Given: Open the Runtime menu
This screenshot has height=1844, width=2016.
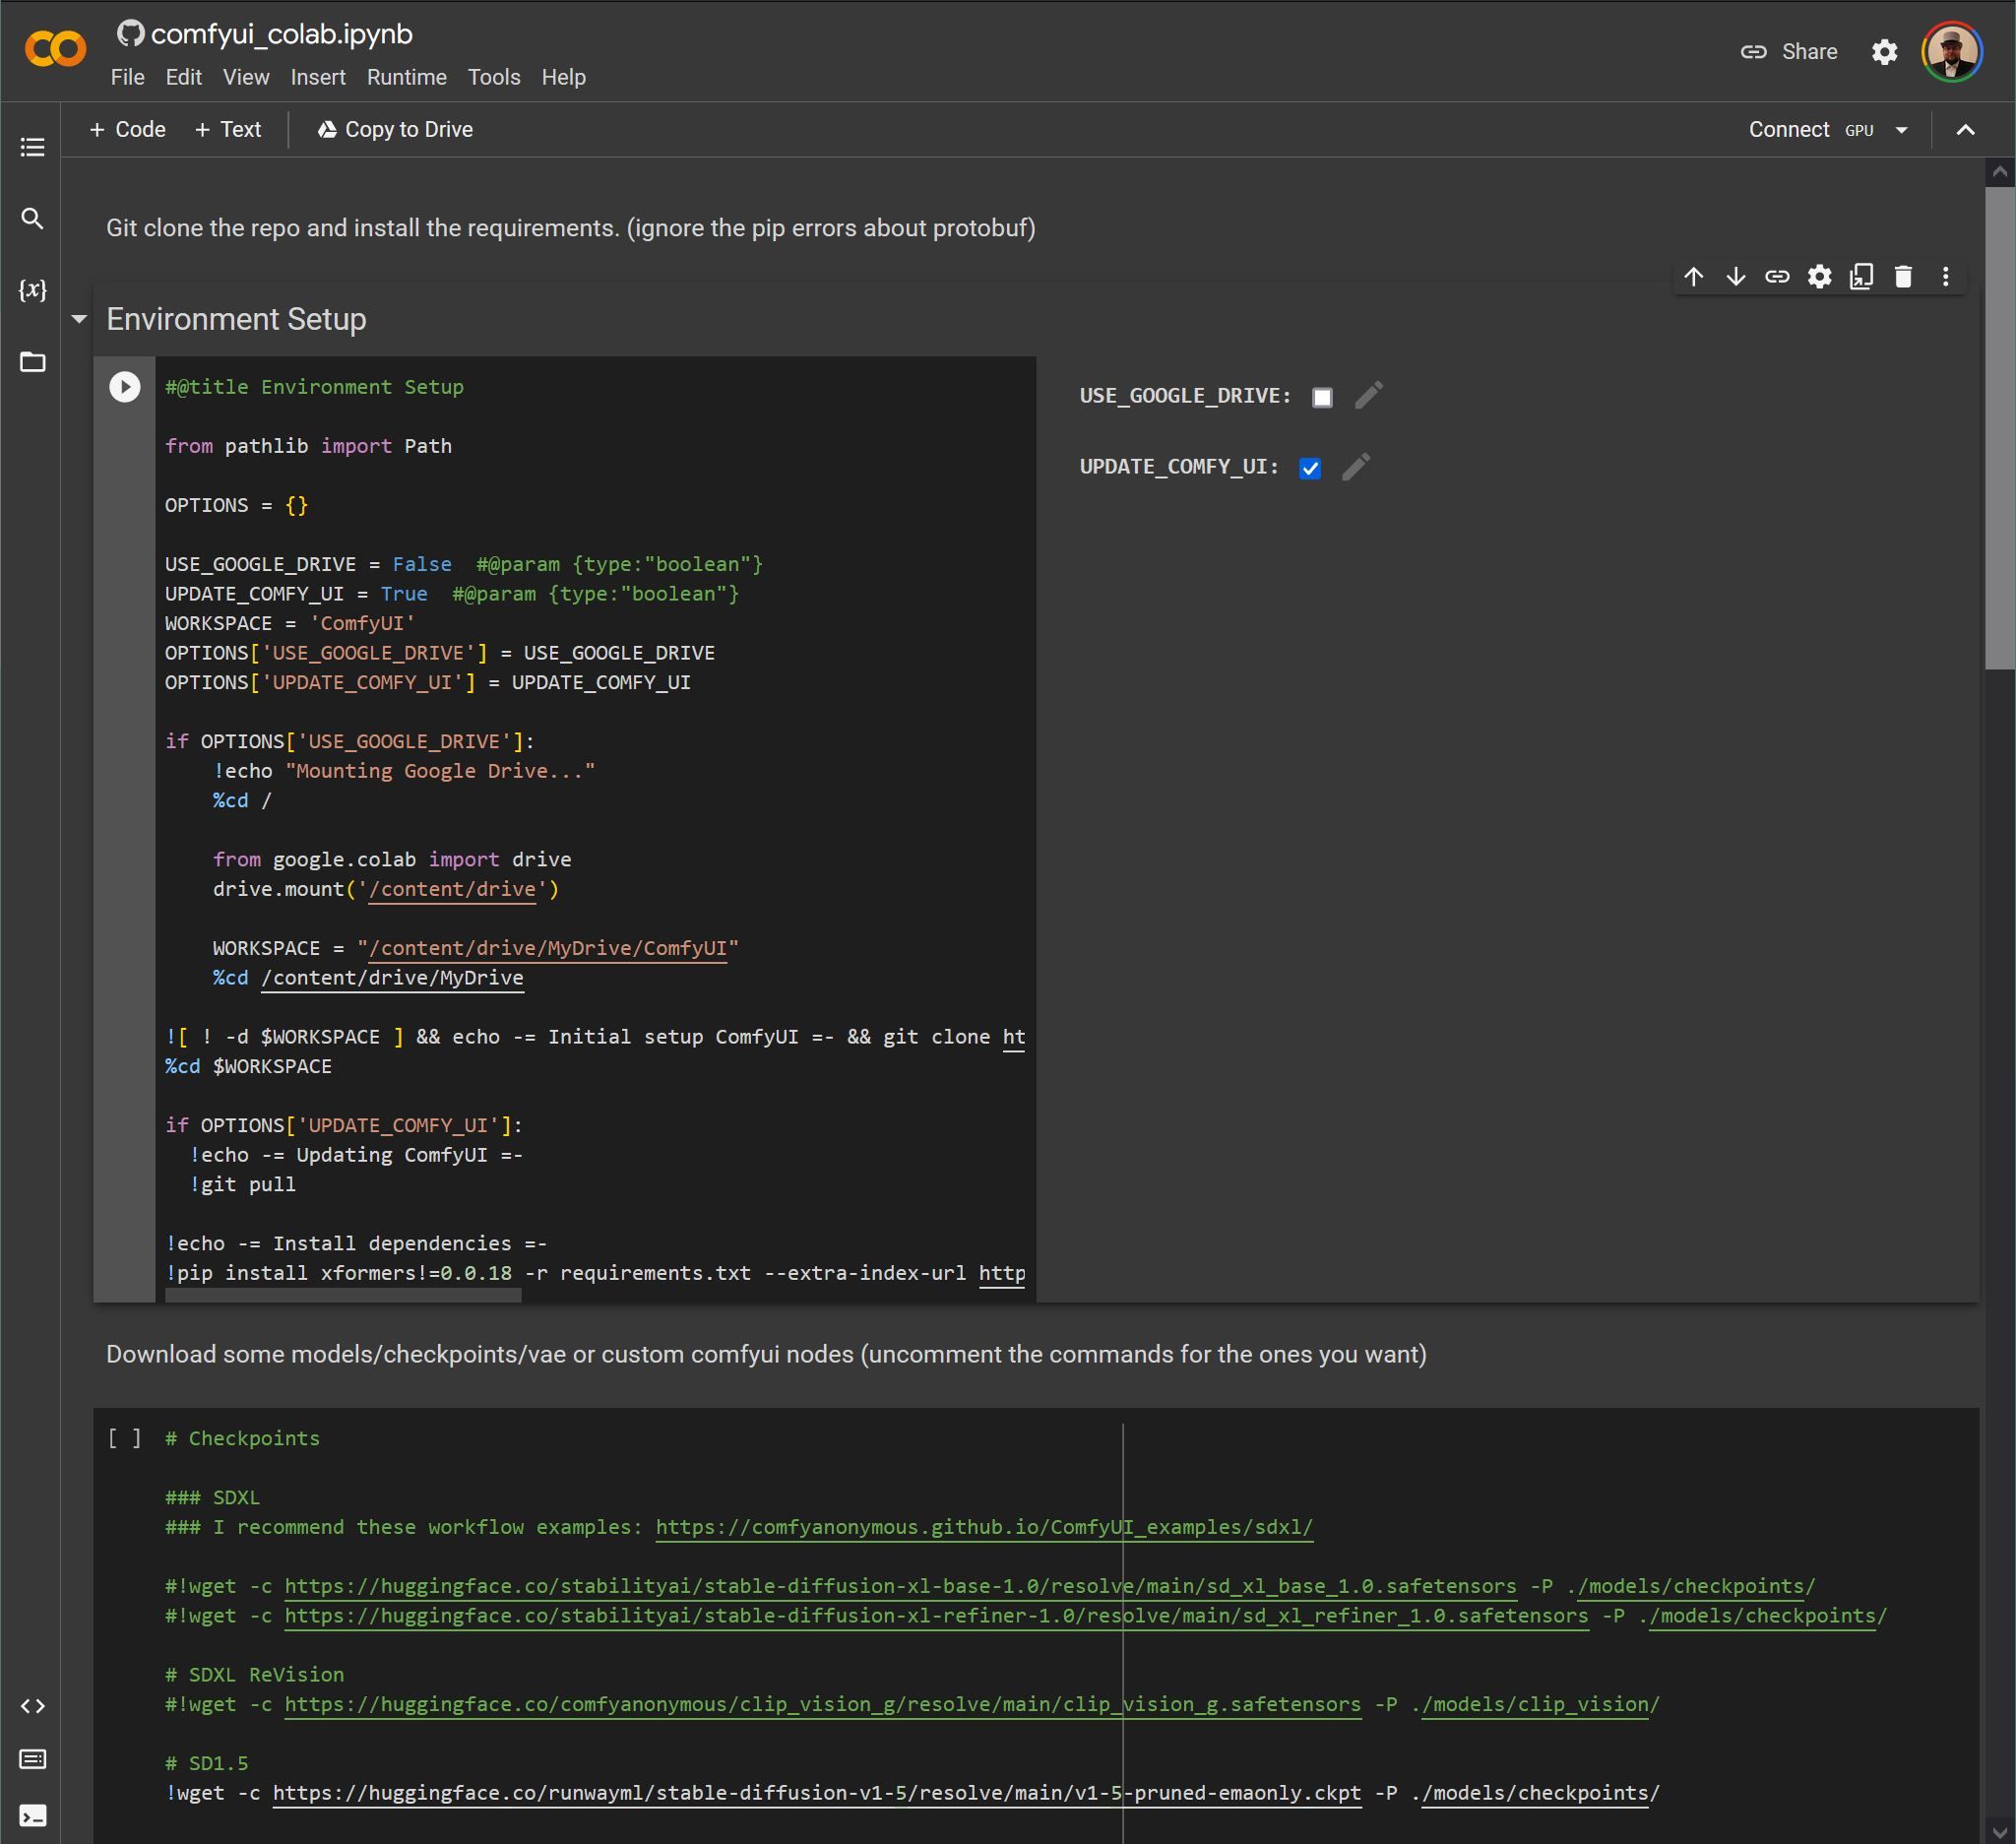Looking at the screenshot, I should pyautogui.click(x=406, y=77).
